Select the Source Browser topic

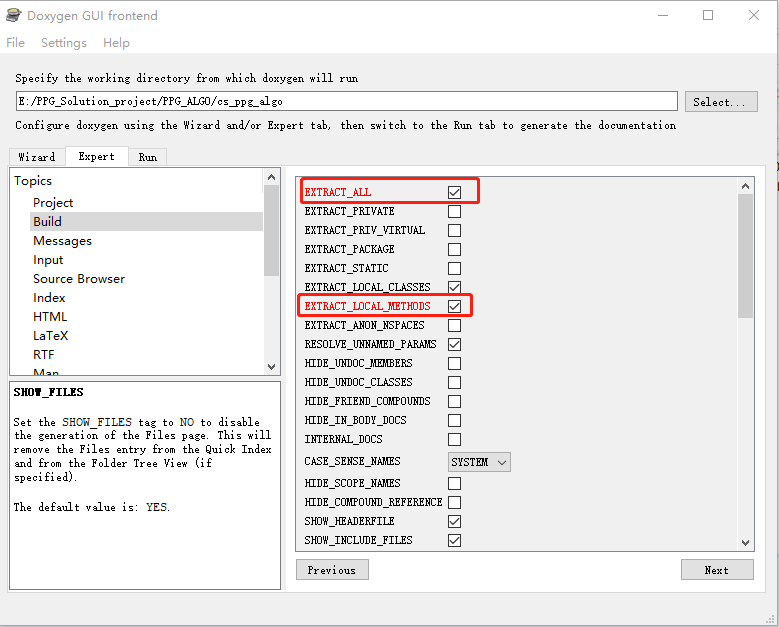pyautogui.click(x=79, y=279)
